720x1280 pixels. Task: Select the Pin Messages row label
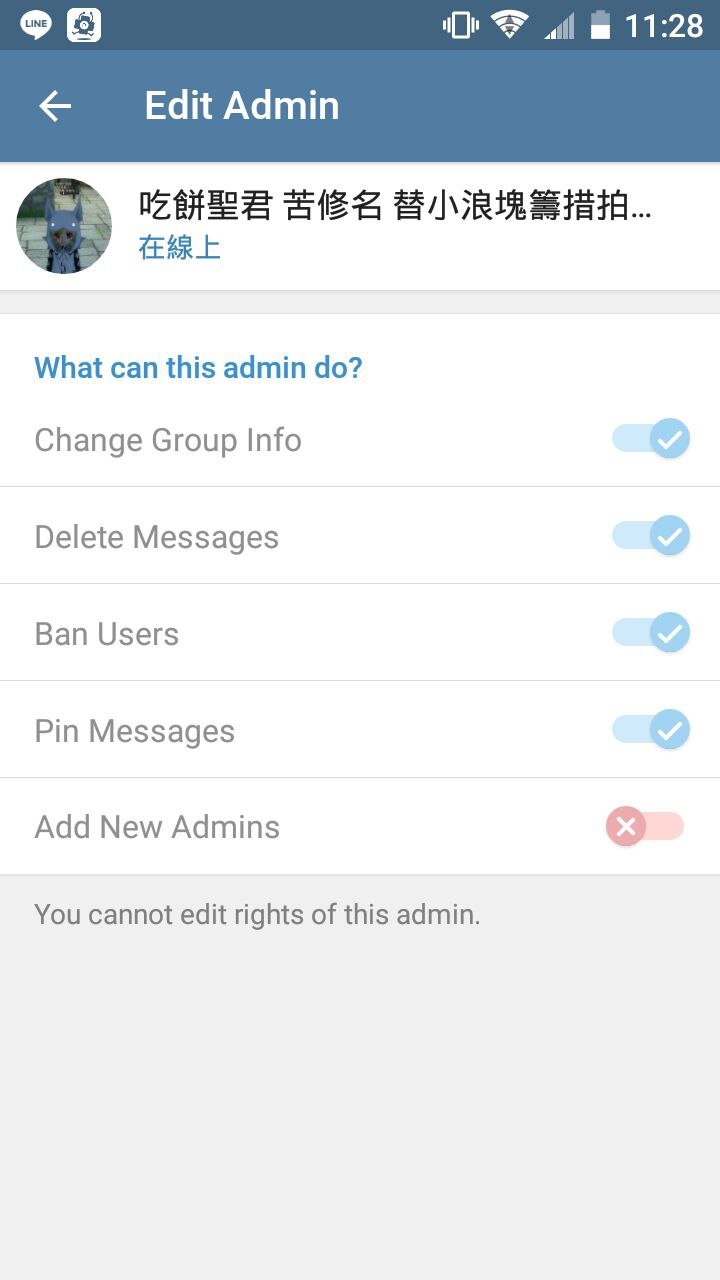click(x=135, y=731)
